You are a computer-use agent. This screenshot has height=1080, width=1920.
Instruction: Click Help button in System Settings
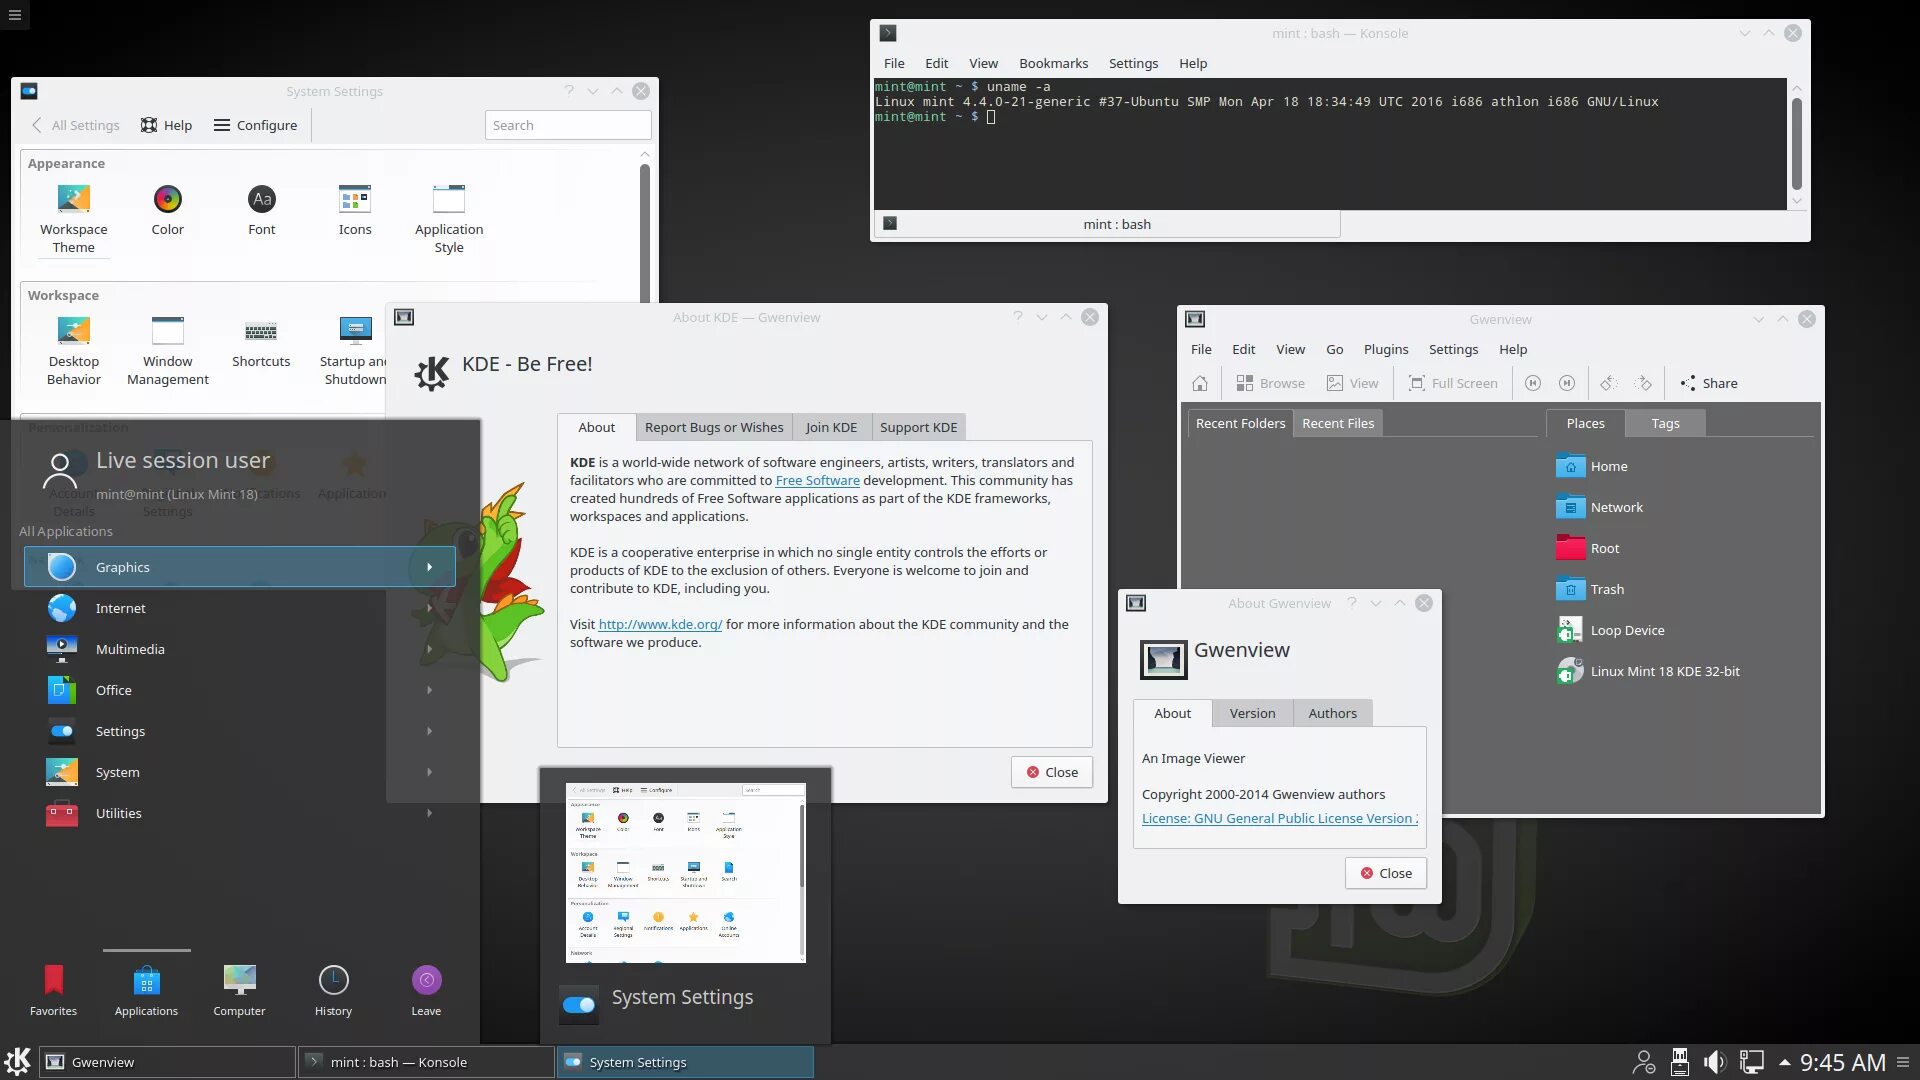(166, 125)
